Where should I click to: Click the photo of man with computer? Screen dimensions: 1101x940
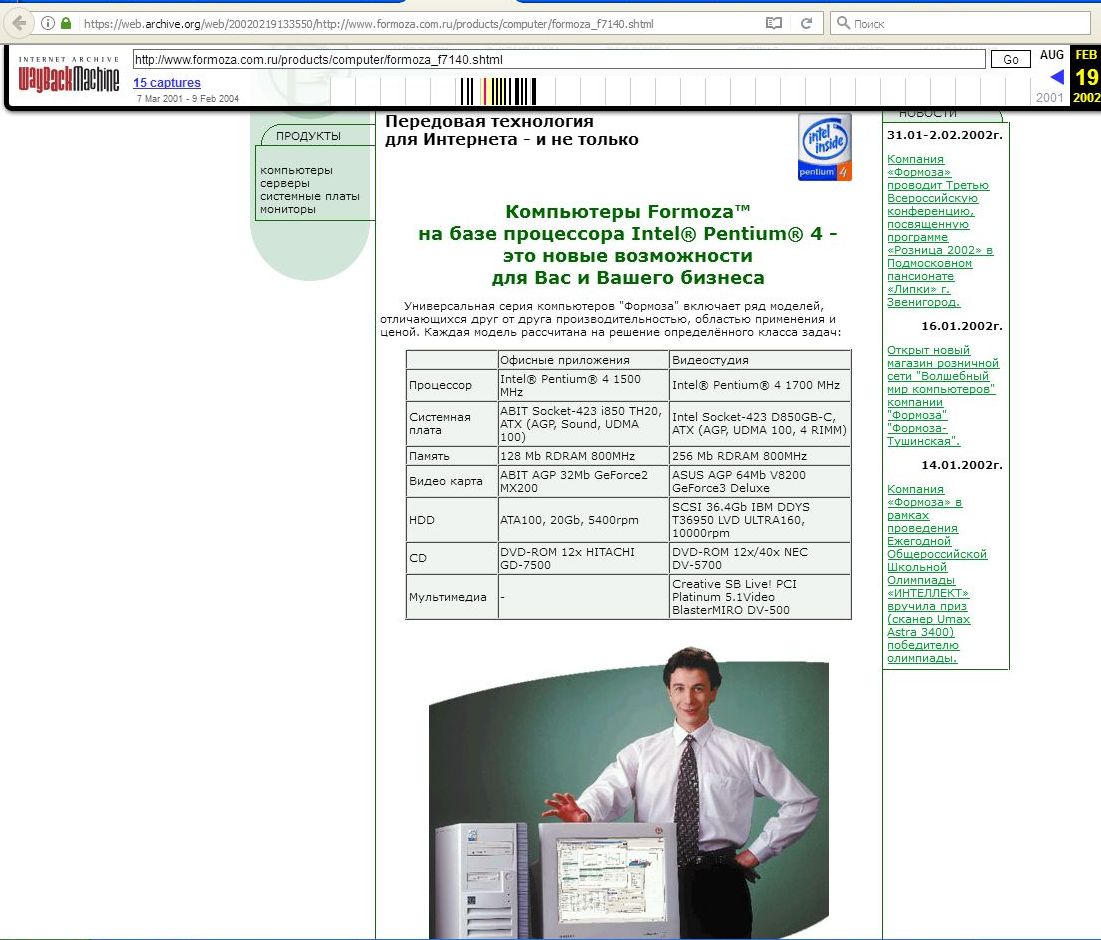629,793
